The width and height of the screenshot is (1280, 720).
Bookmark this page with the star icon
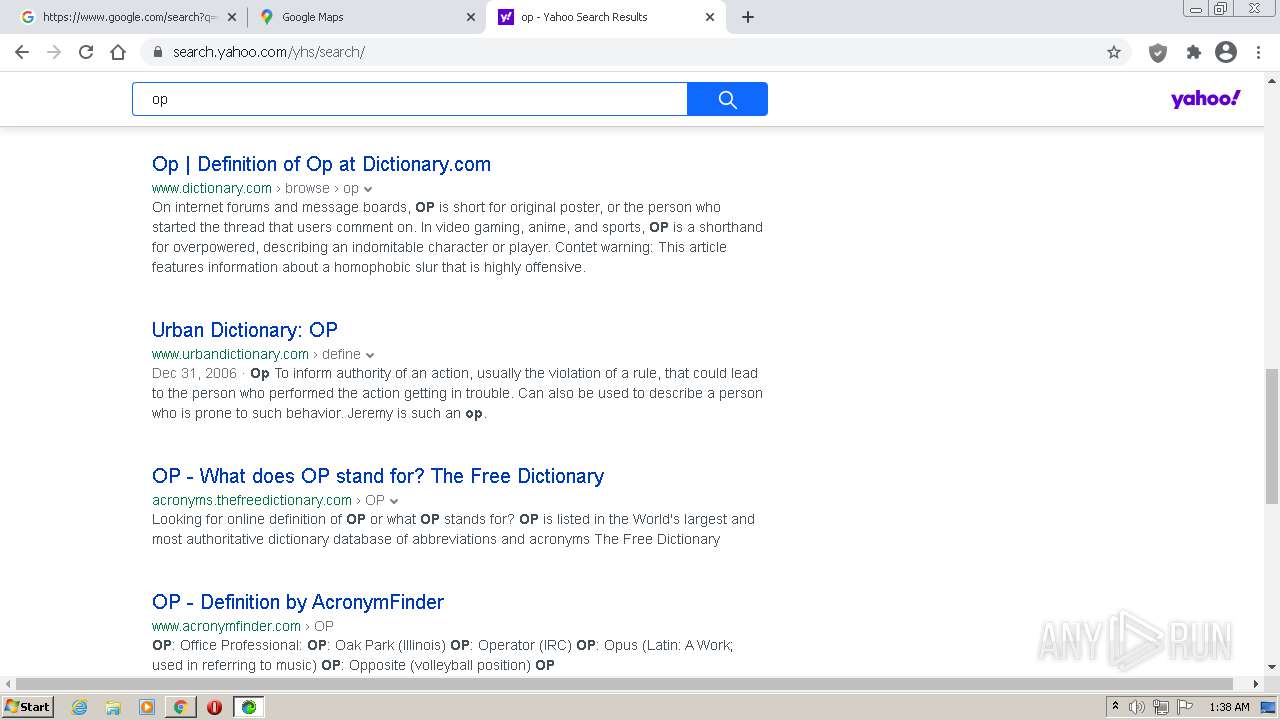pos(1114,52)
